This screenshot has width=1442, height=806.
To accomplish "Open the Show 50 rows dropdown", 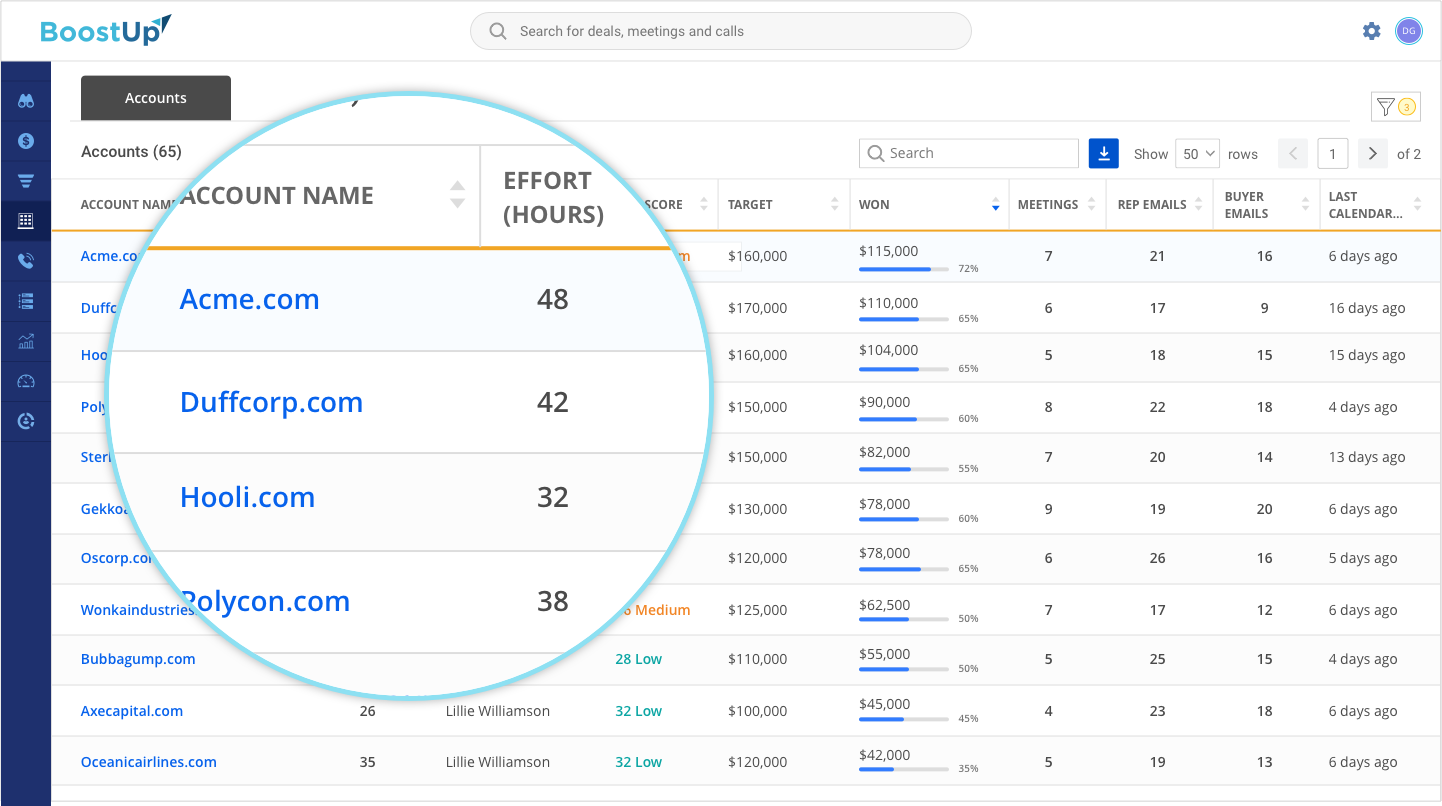I will click(x=1197, y=153).
